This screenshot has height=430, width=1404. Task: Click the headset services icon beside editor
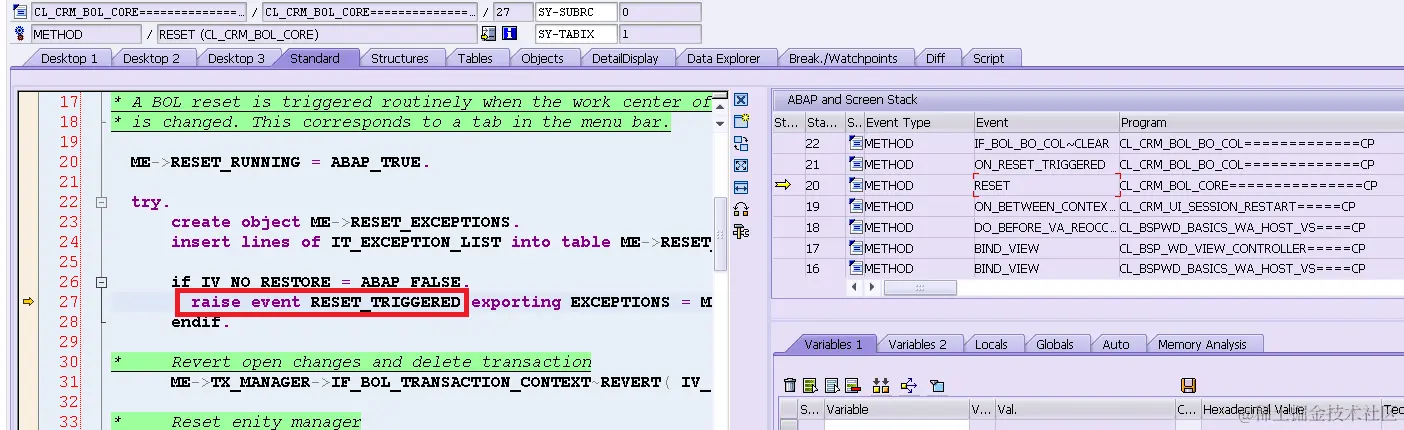[x=741, y=209]
